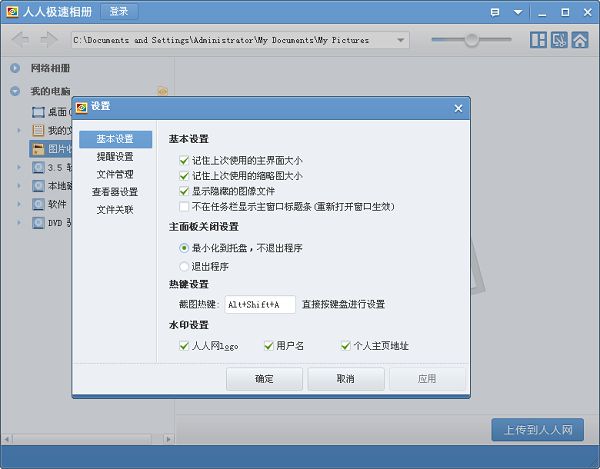Screen dimensions: 600x469
Task: Select the 图片收藏 pictures folder icon
Action: tap(38, 149)
